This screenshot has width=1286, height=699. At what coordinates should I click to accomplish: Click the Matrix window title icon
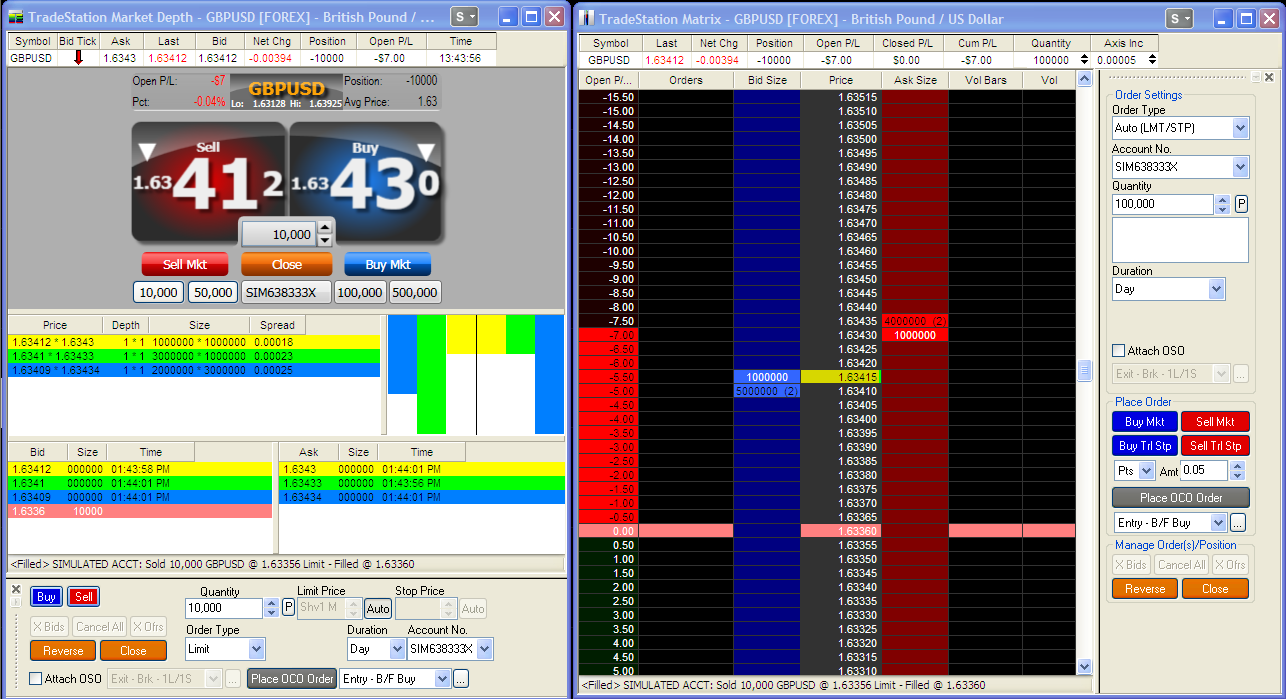(588, 17)
